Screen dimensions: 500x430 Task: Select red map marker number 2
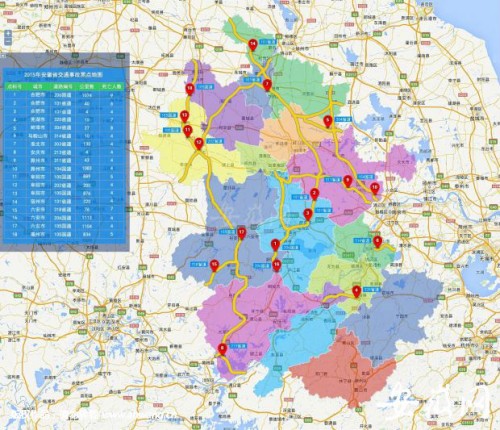[x=314, y=194]
